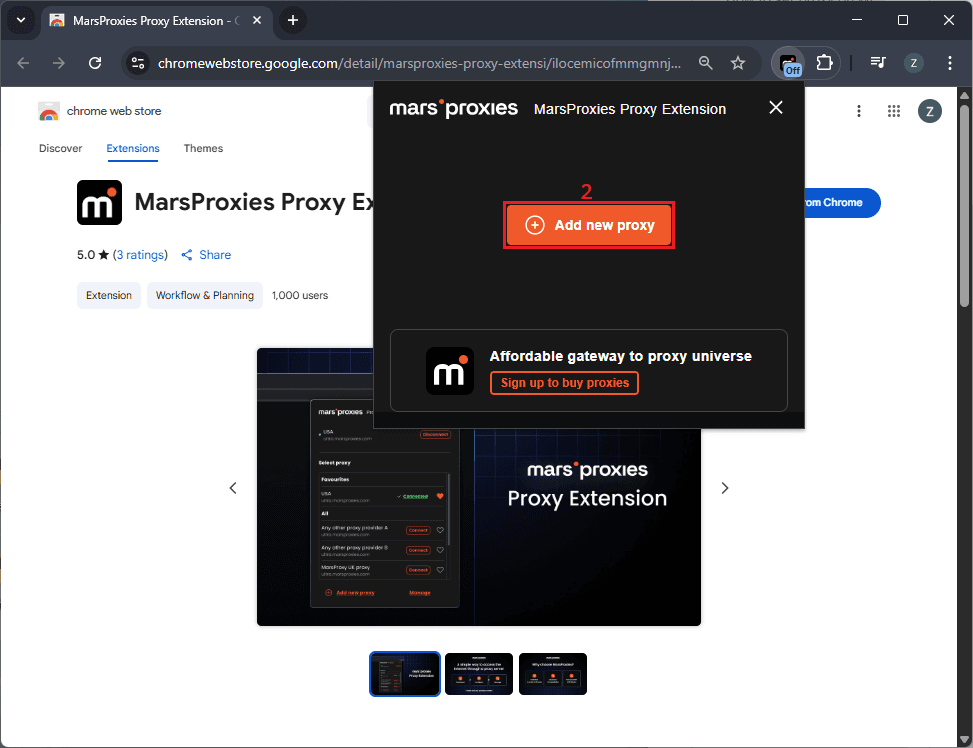Show next screenshot with right arrow
This screenshot has width=973, height=748.
tap(725, 488)
